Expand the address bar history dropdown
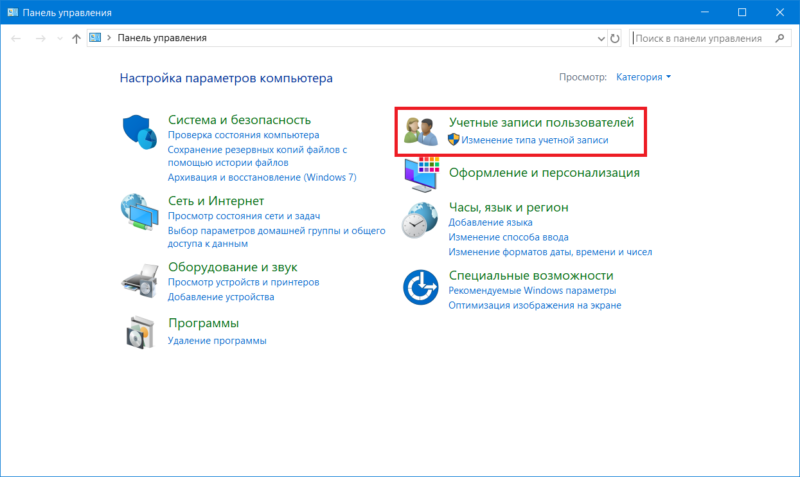 pos(601,39)
